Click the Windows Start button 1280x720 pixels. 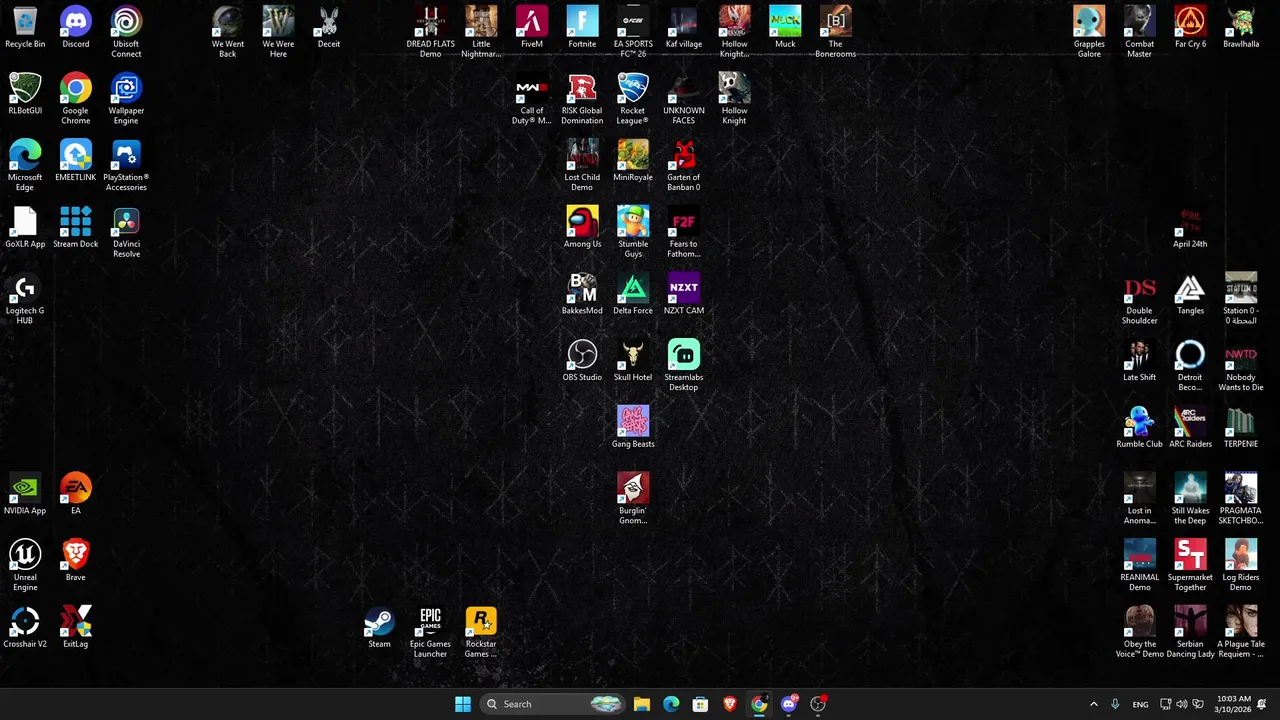click(x=463, y=704)
